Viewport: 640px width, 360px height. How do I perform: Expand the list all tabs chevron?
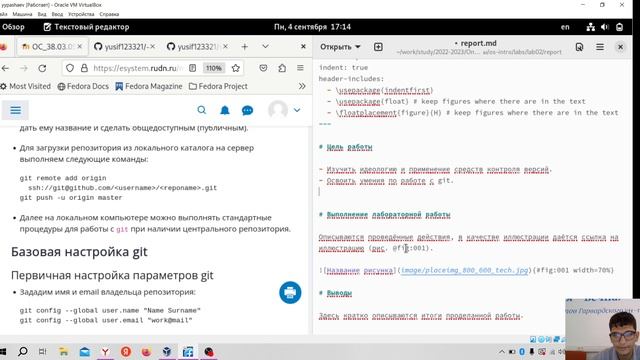click(265, 47)
